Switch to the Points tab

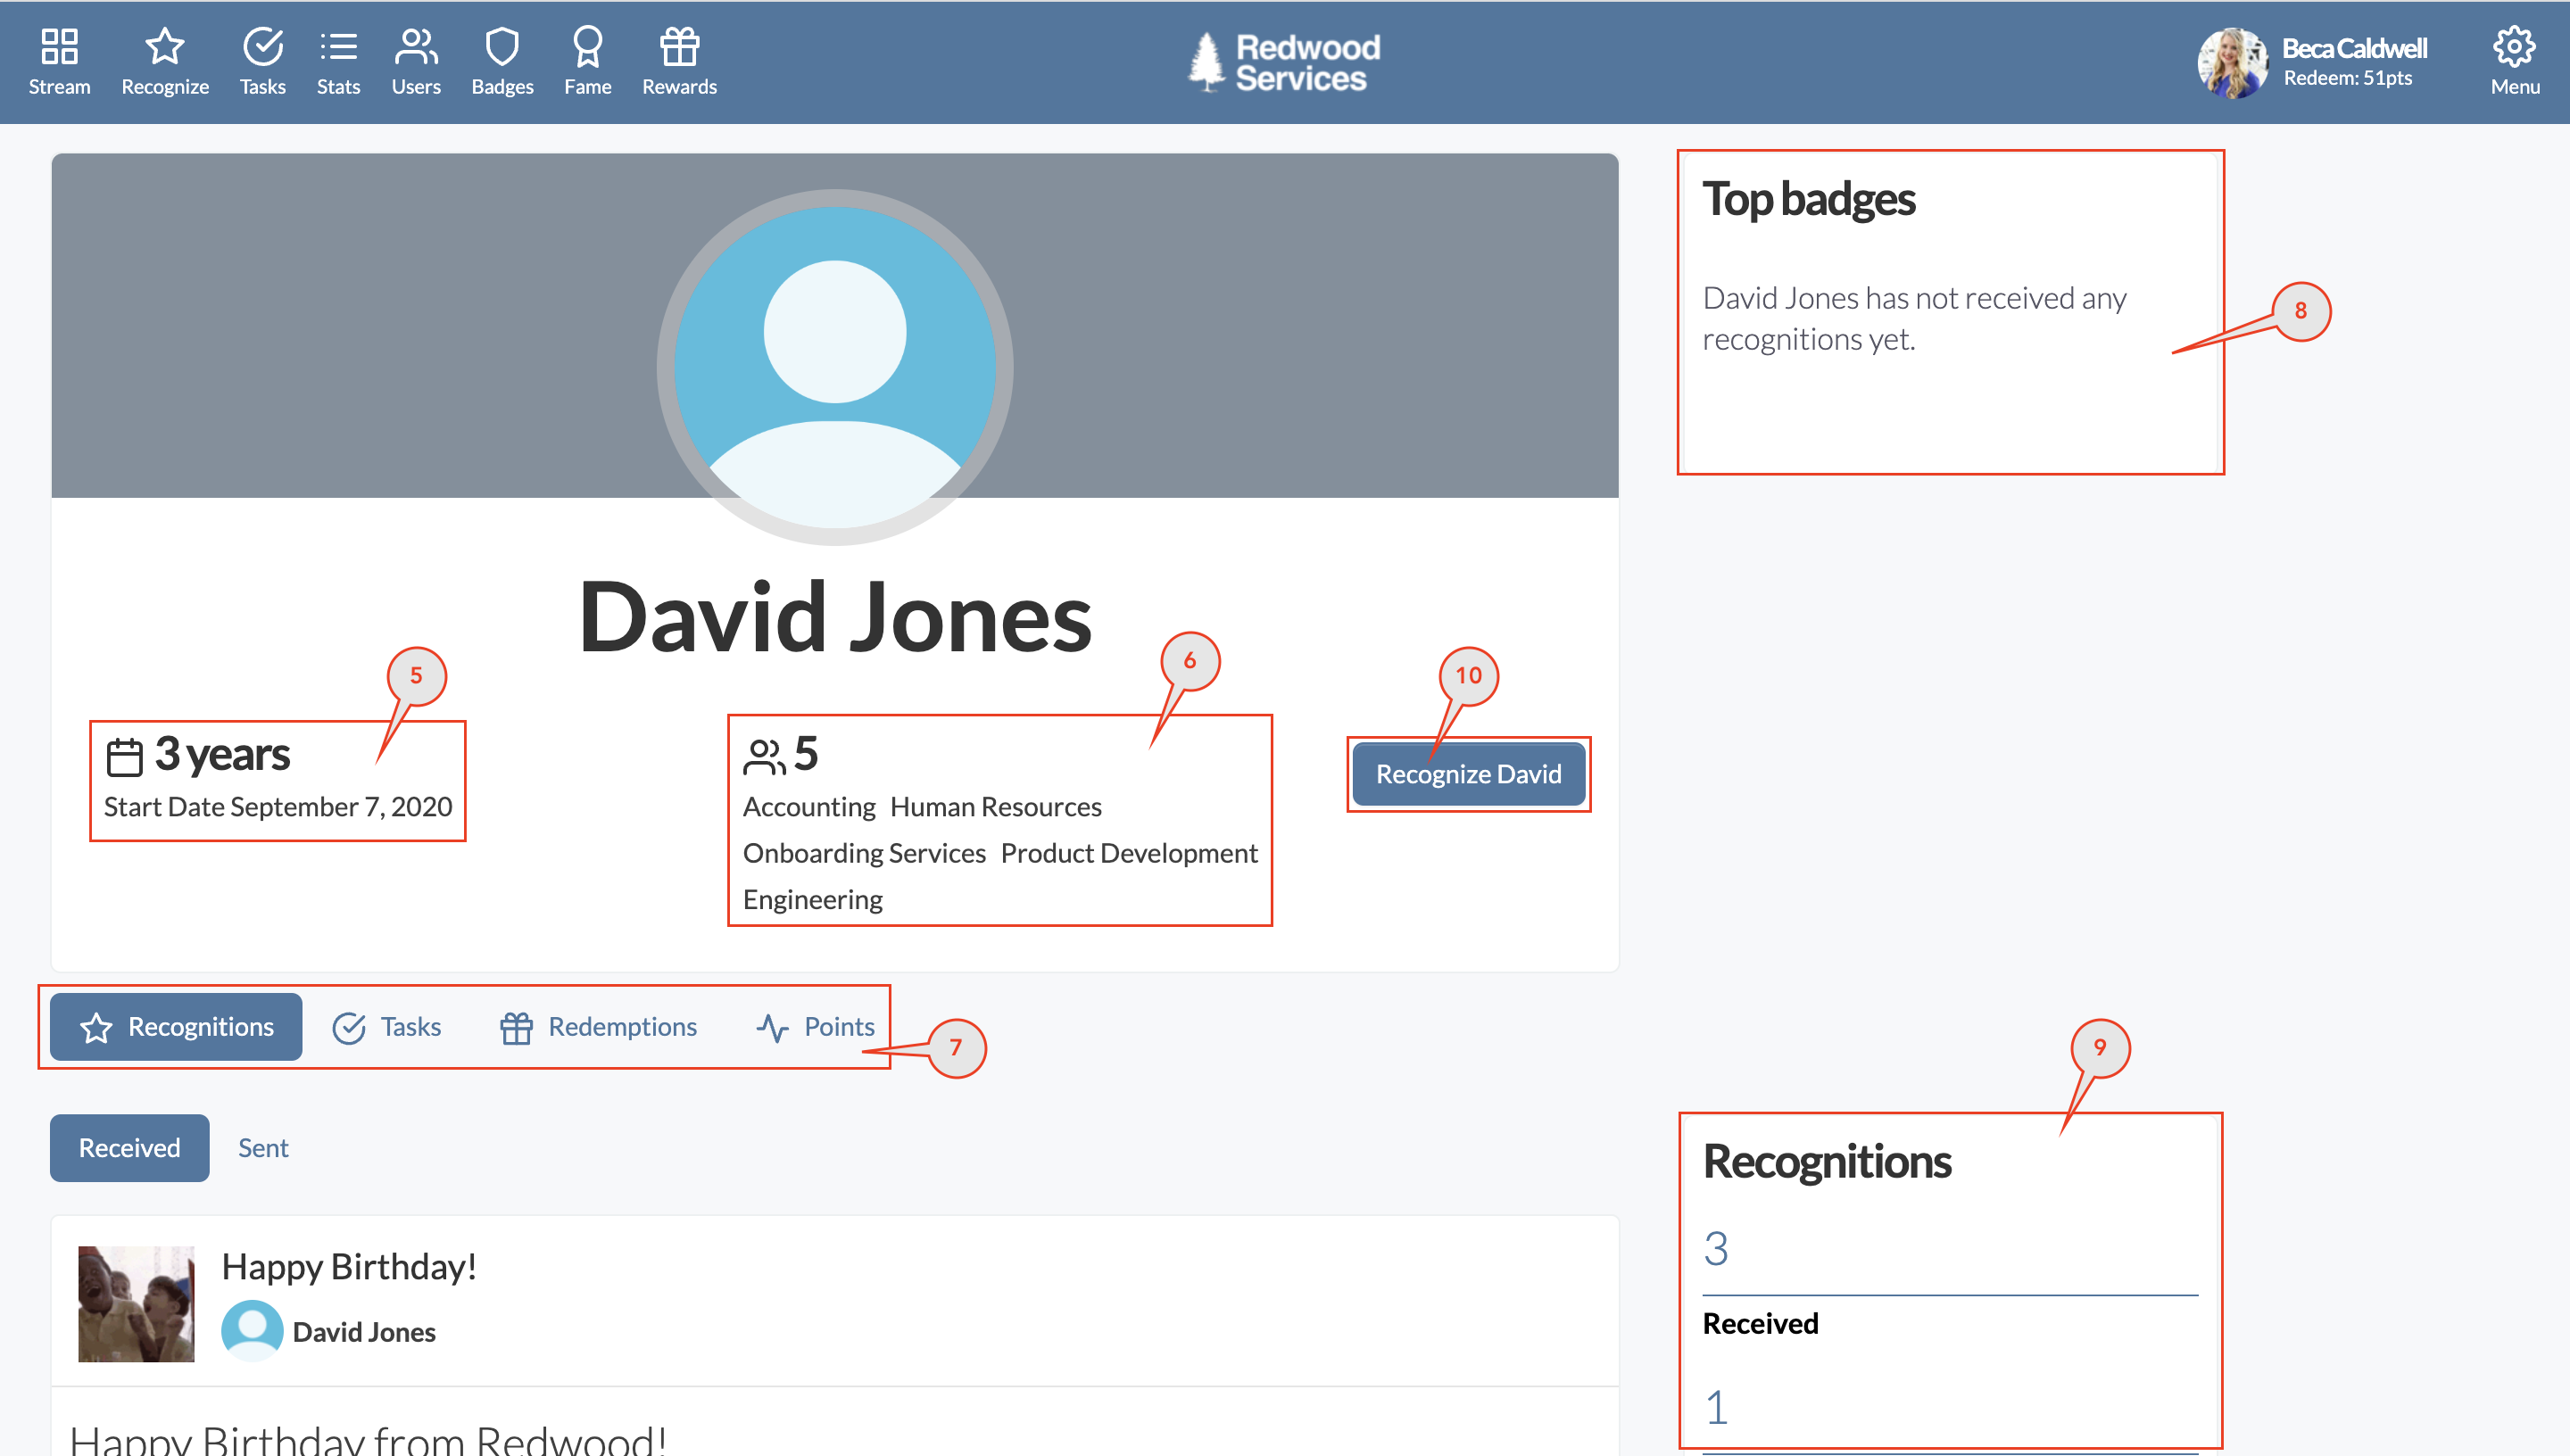pos(815,1027)
